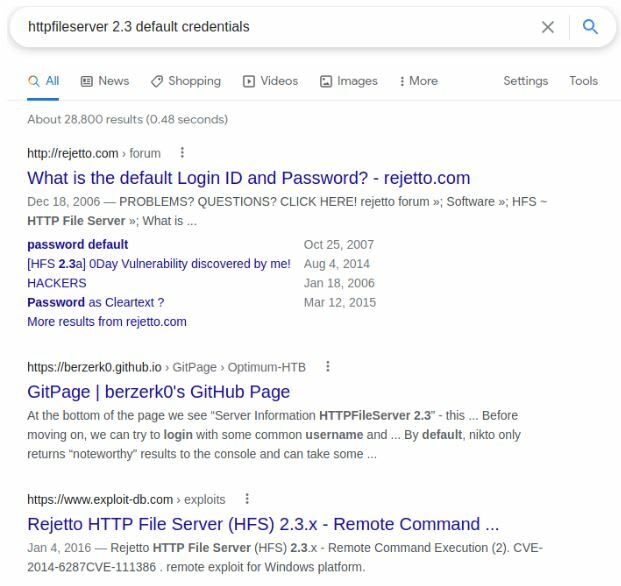Click the 'Oct 25, 2007' date entry
This screenshot has width=621, height=586.
coord(339,245)
